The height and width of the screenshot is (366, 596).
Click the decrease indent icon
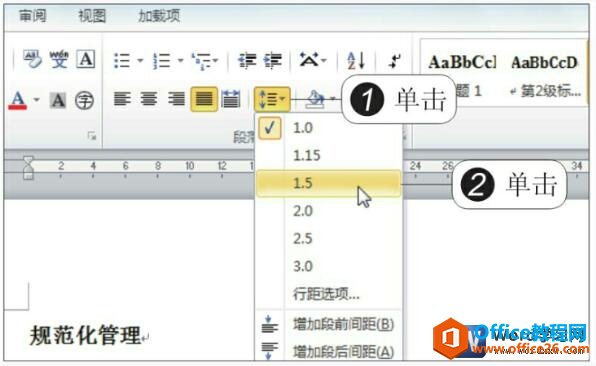coord(247,60)
